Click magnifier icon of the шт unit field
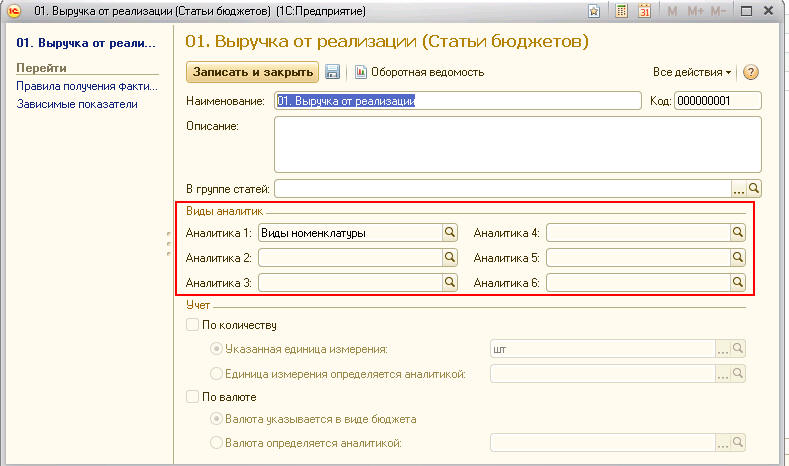This screenshot has width=789, height=466. click(x=738, y=349)
